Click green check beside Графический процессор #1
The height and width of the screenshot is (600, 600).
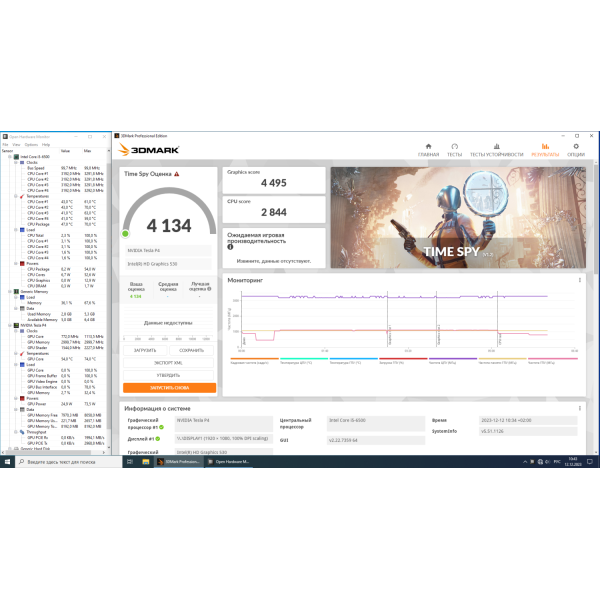pos(161,427)
